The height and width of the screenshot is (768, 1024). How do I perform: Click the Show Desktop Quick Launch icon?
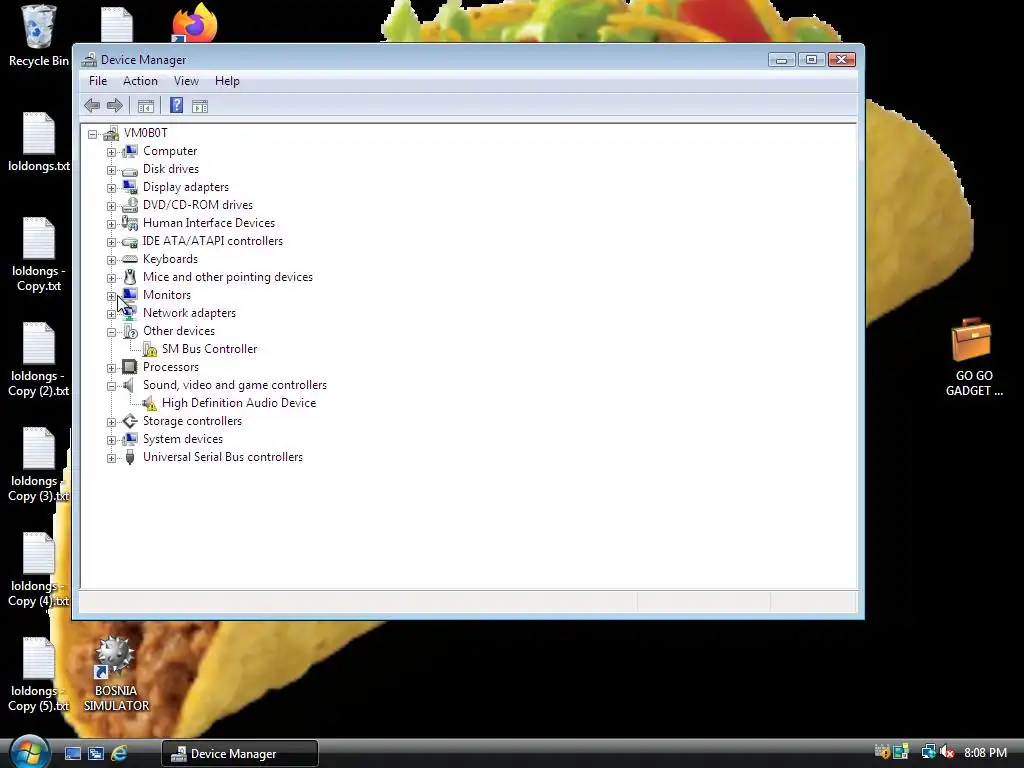click(x=72, y=754)
